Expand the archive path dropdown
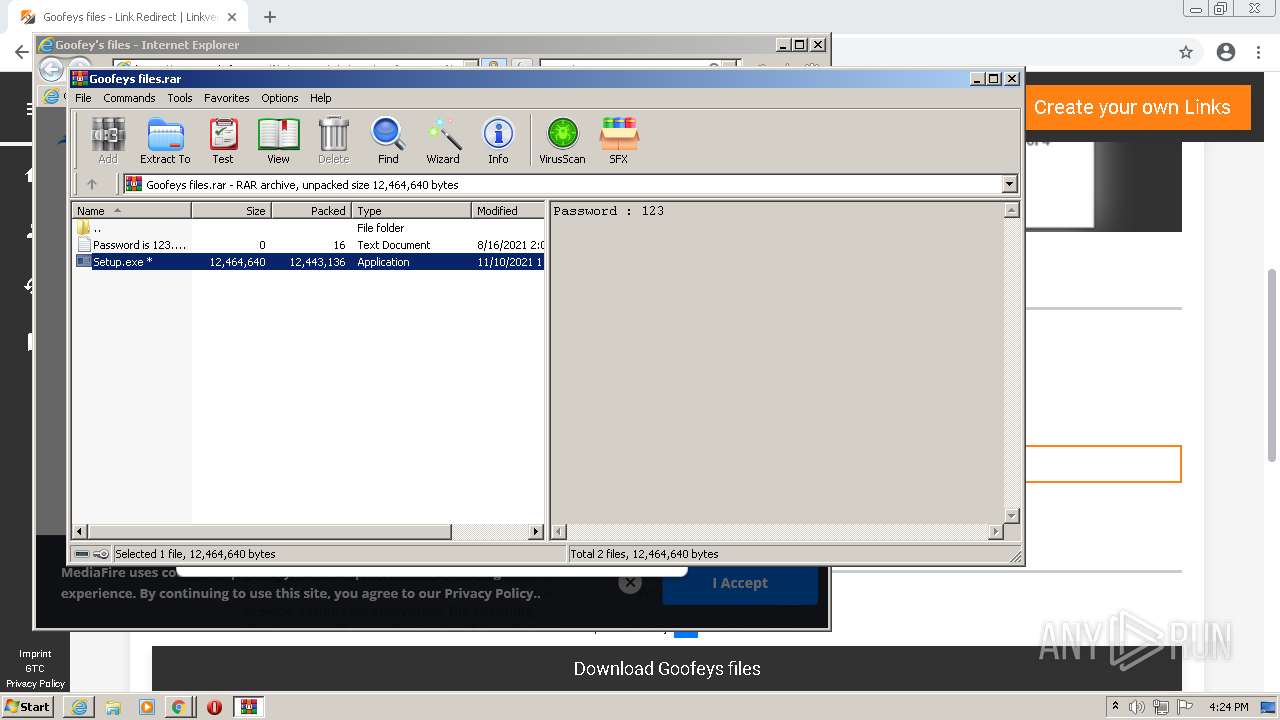Image resolution: width=1280 pixels, height=720 pixels. (1009, 184)
